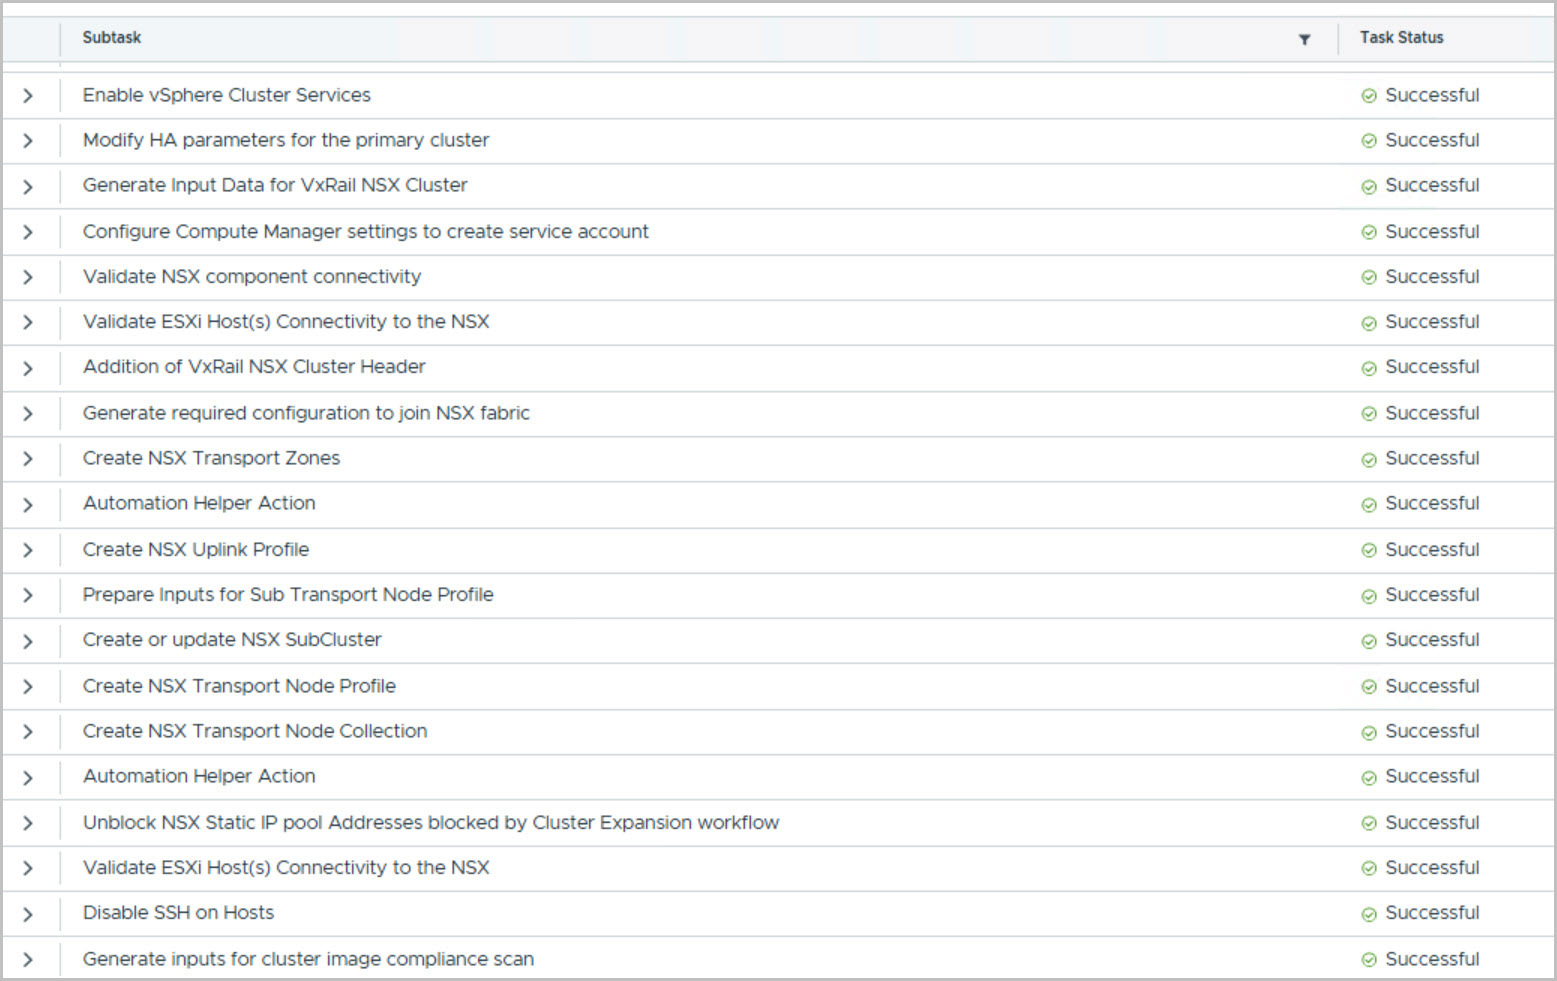Select Create or update NSX SubCluster subtask

232,640
